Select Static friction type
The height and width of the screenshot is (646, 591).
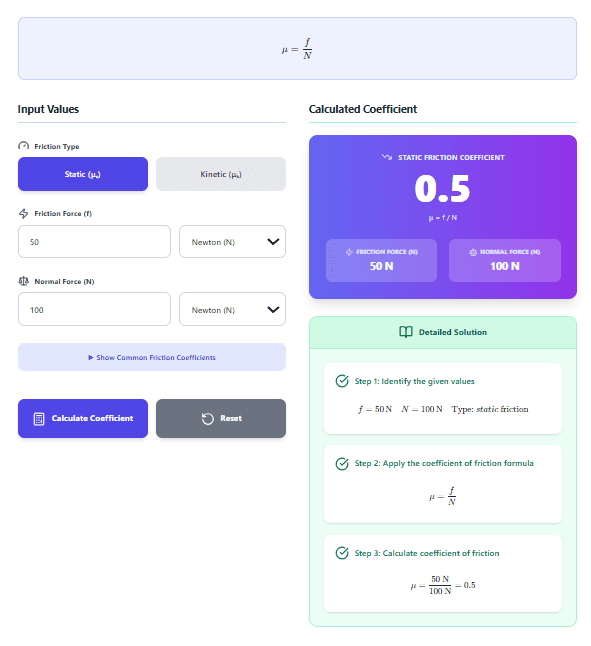tap(83, 174)
